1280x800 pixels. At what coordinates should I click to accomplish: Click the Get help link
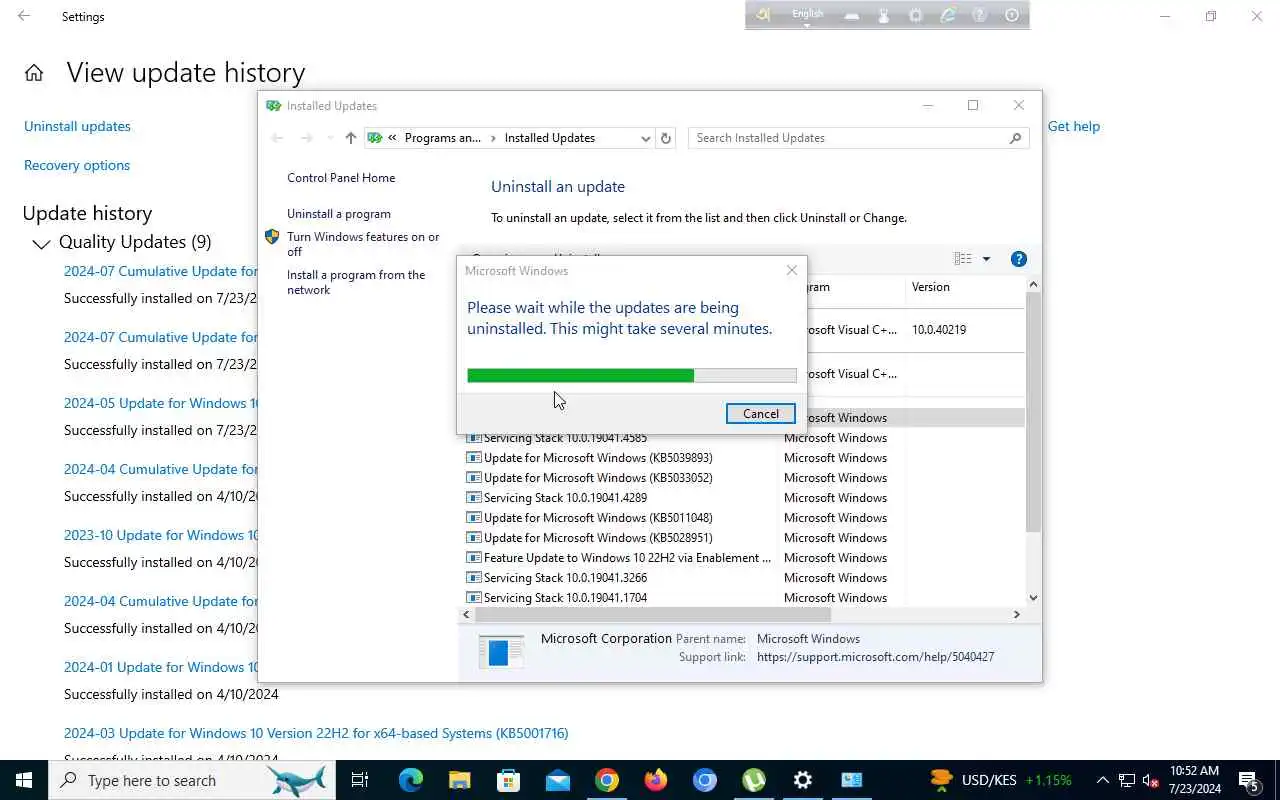pyautogui.click(x=1074, y=126)
